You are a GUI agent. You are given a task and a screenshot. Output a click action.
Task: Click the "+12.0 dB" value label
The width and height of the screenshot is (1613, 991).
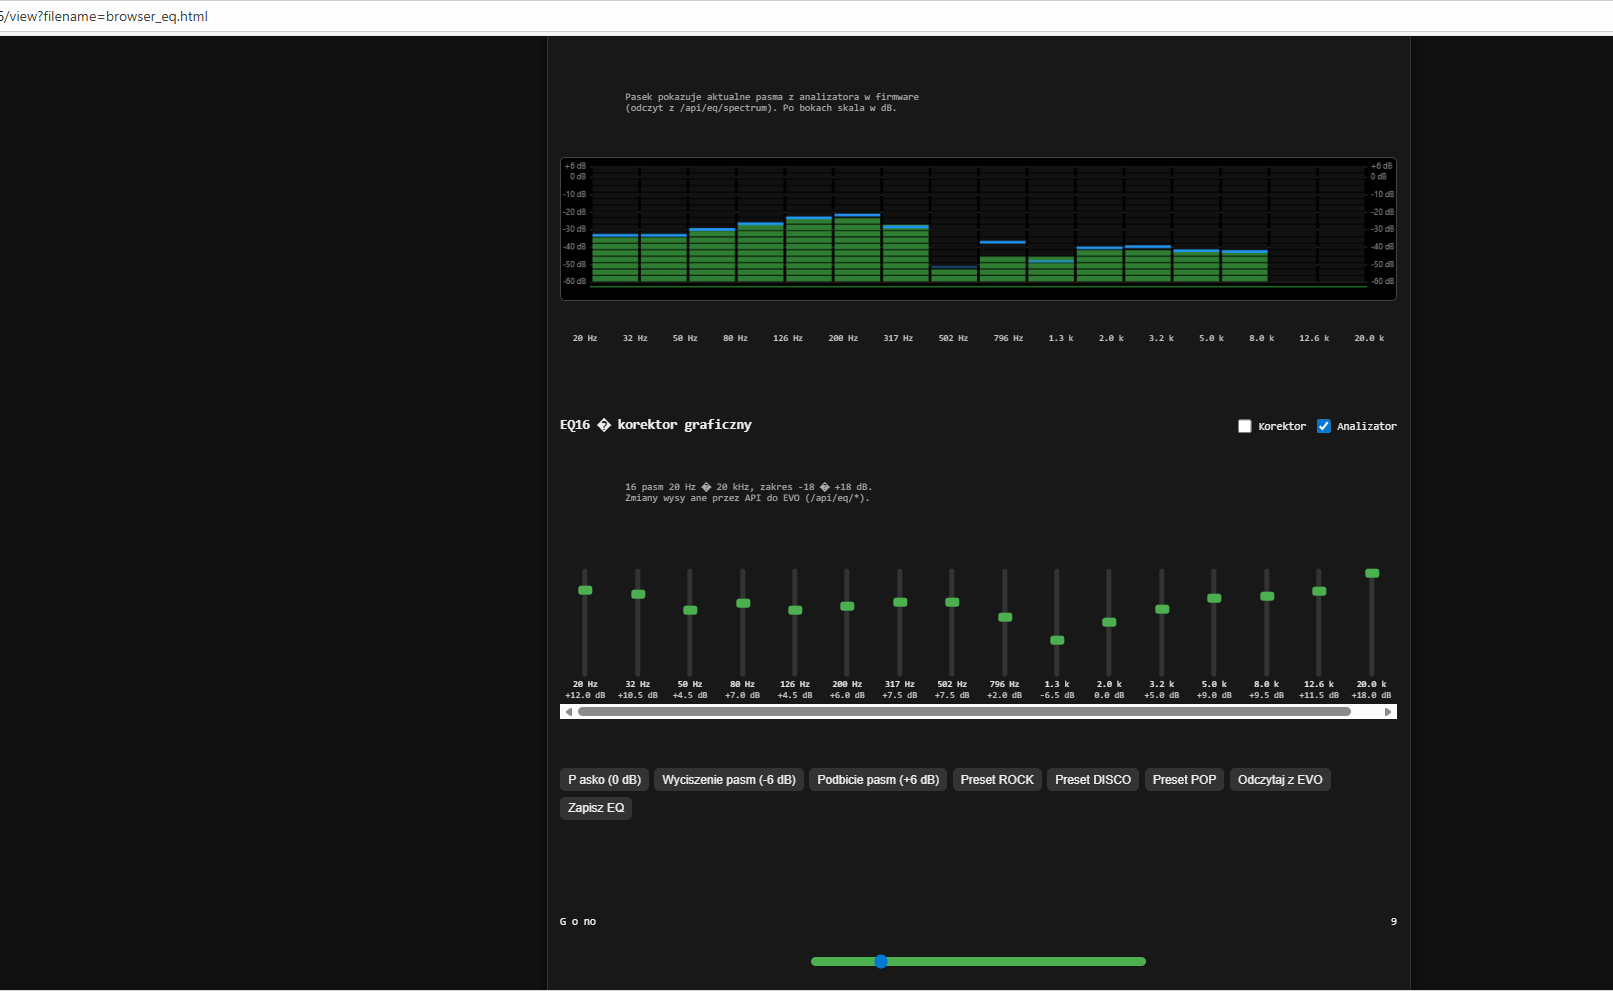coord(585,696)
